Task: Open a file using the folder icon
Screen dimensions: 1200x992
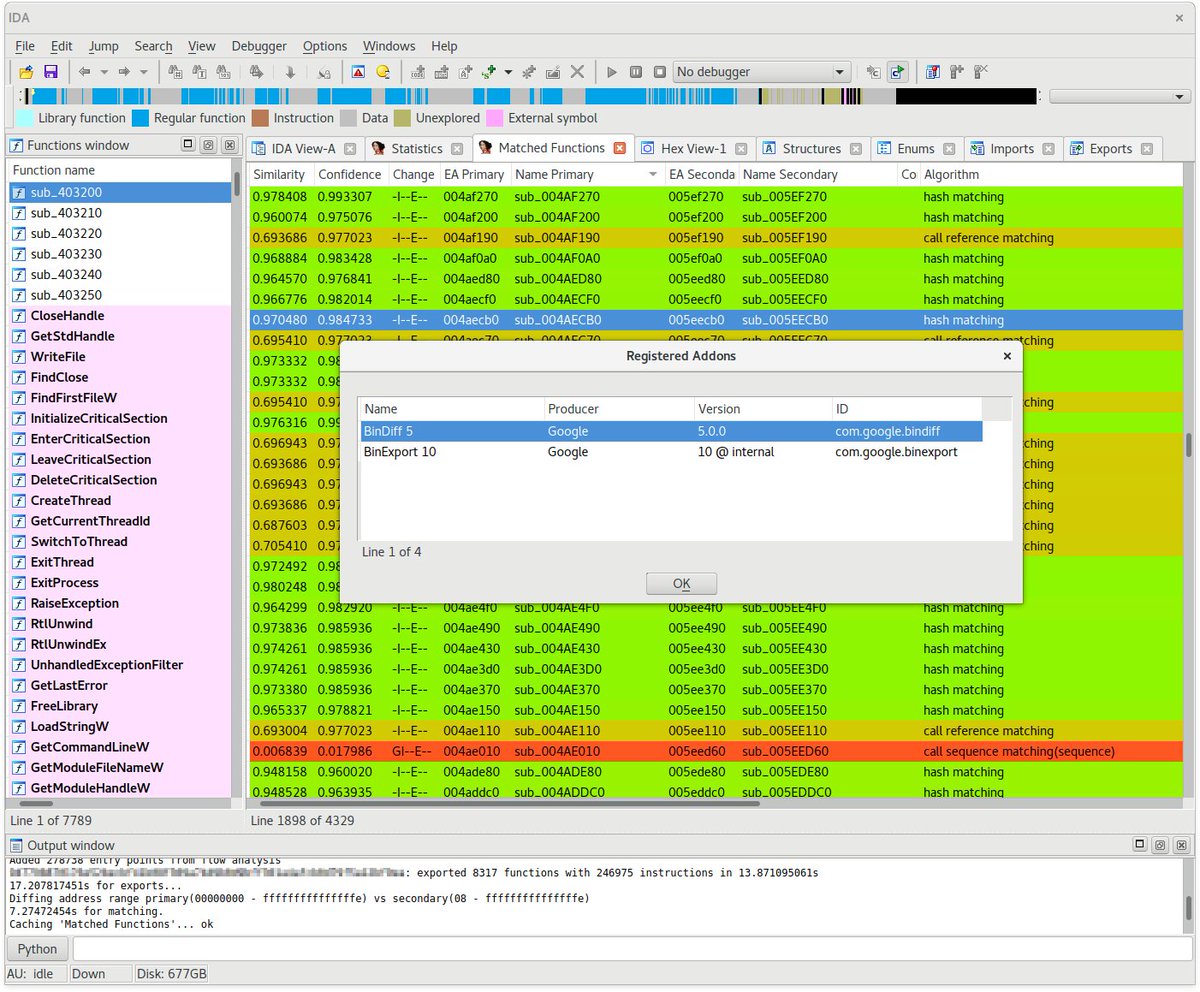Action: pyautogui.click(x=25, y=71)
